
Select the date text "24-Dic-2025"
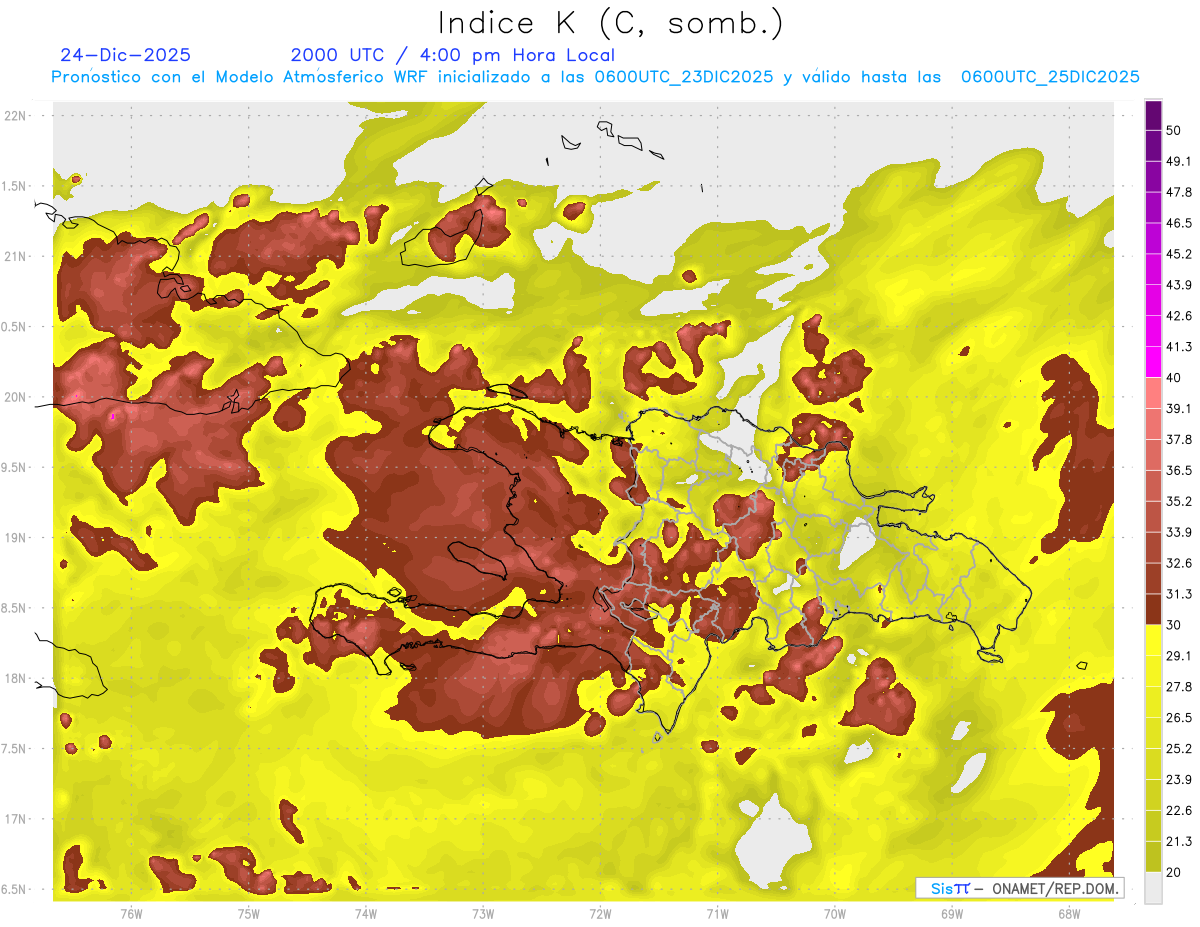pos(125,55)
